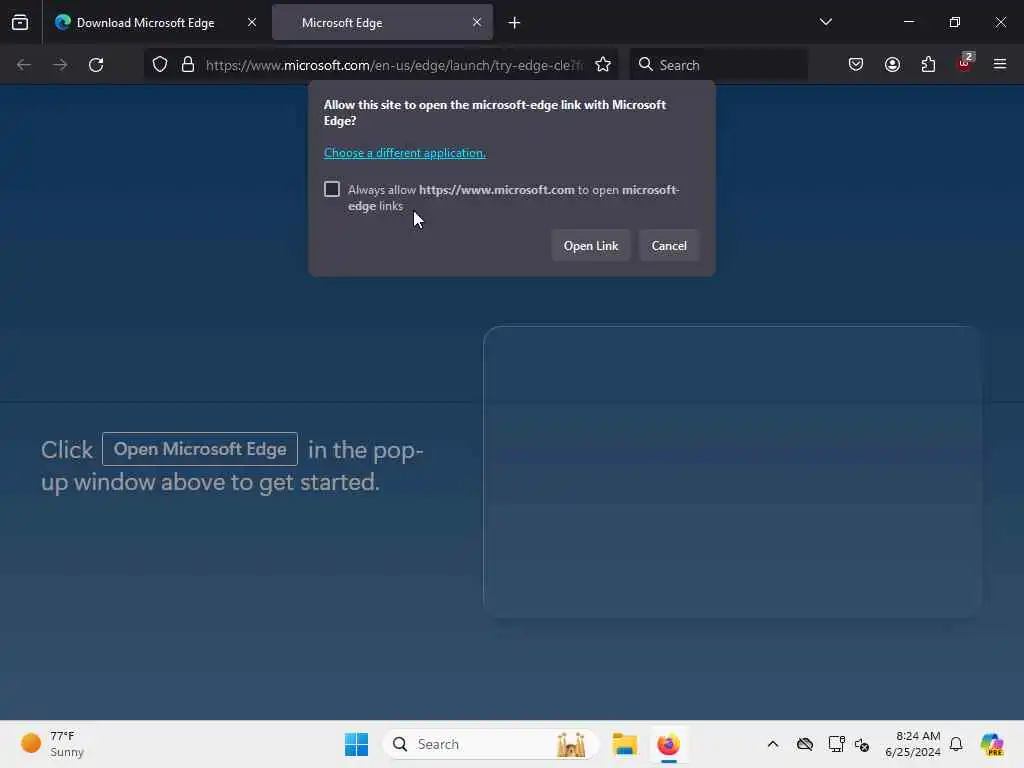Minimize the Firefox window
This screenshot has height=768, width=1024.
click(x=908, y=22)
